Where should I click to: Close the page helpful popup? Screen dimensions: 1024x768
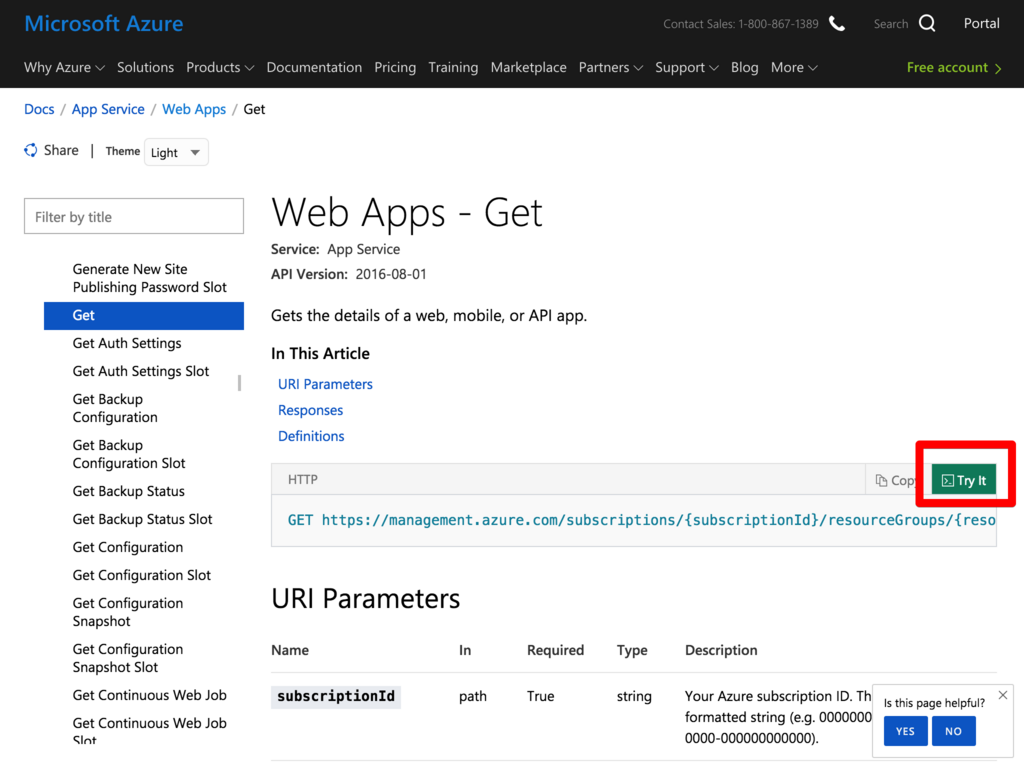pyautogui.click(x=1002, y=695)
